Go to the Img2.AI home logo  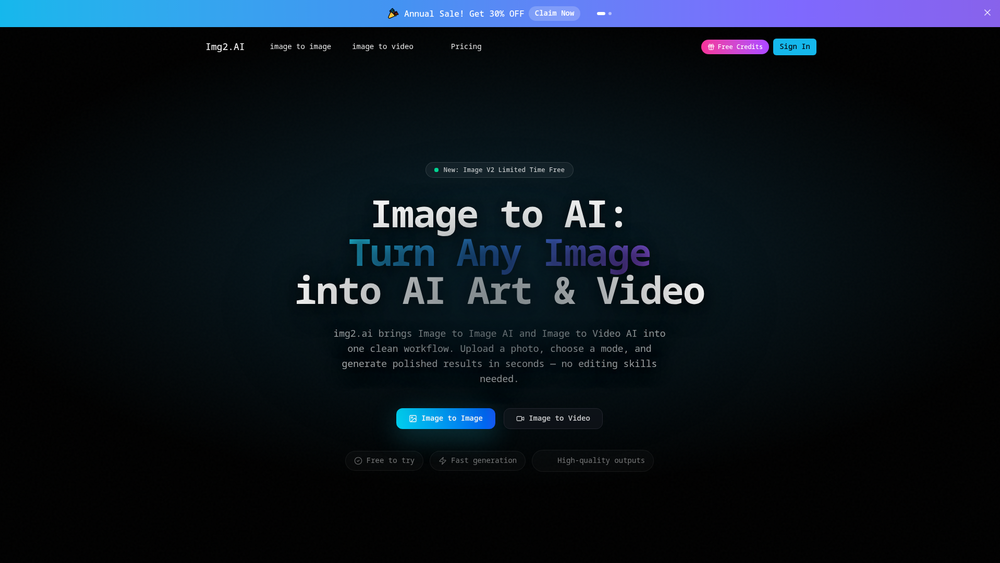pyautogui.click(x=224, y=47)
